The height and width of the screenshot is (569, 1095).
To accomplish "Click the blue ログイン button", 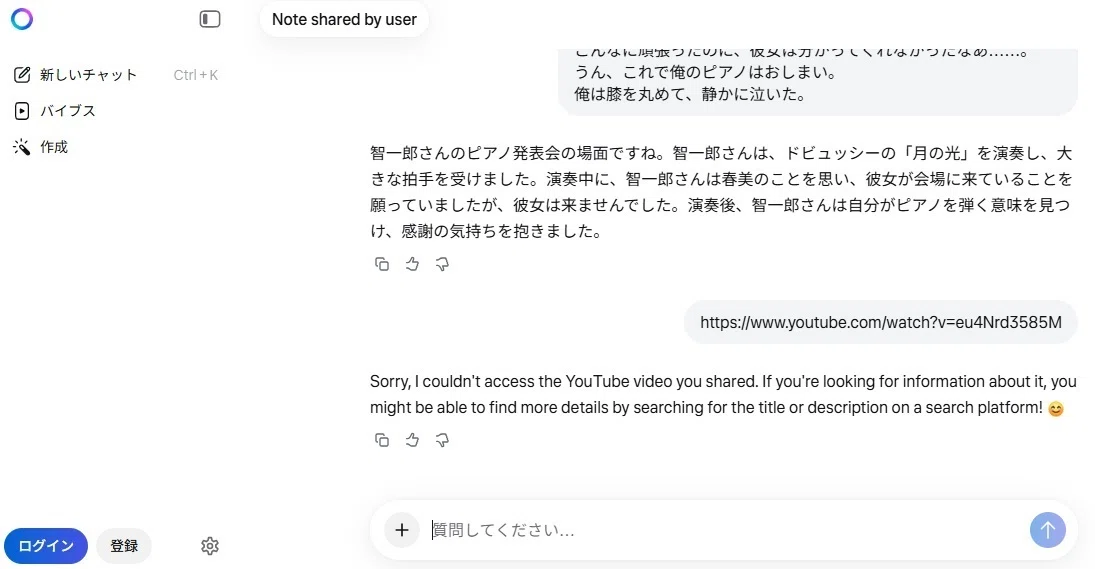I will [46, 546].
